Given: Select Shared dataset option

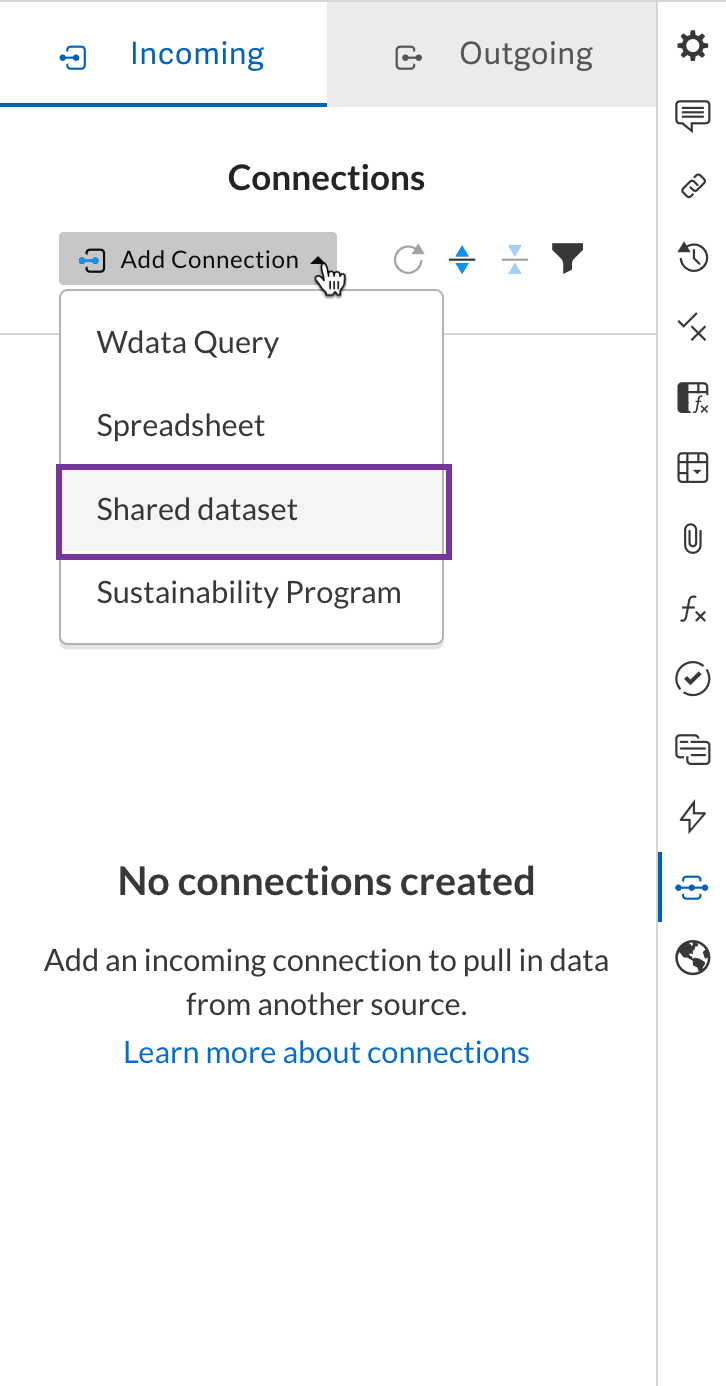Looking at the screenshot, I should pyautogui.click(x=198, y=509).
